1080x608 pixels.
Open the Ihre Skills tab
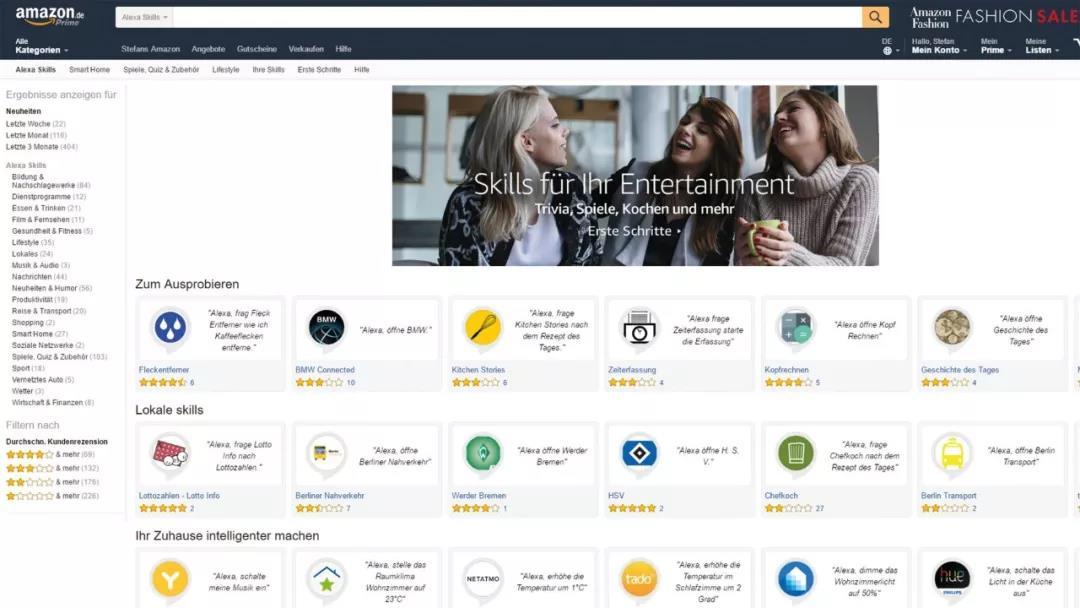click(269, 70)
